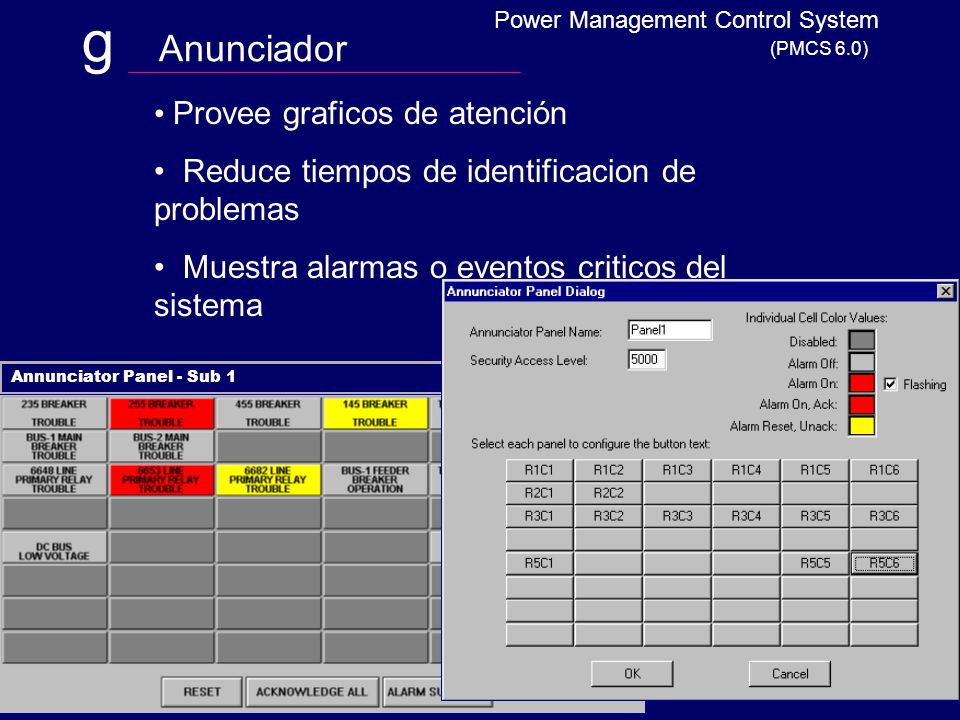Select the R1C3 panel button
Viewport: 960px width, 720px height.
tap(677, 470)
